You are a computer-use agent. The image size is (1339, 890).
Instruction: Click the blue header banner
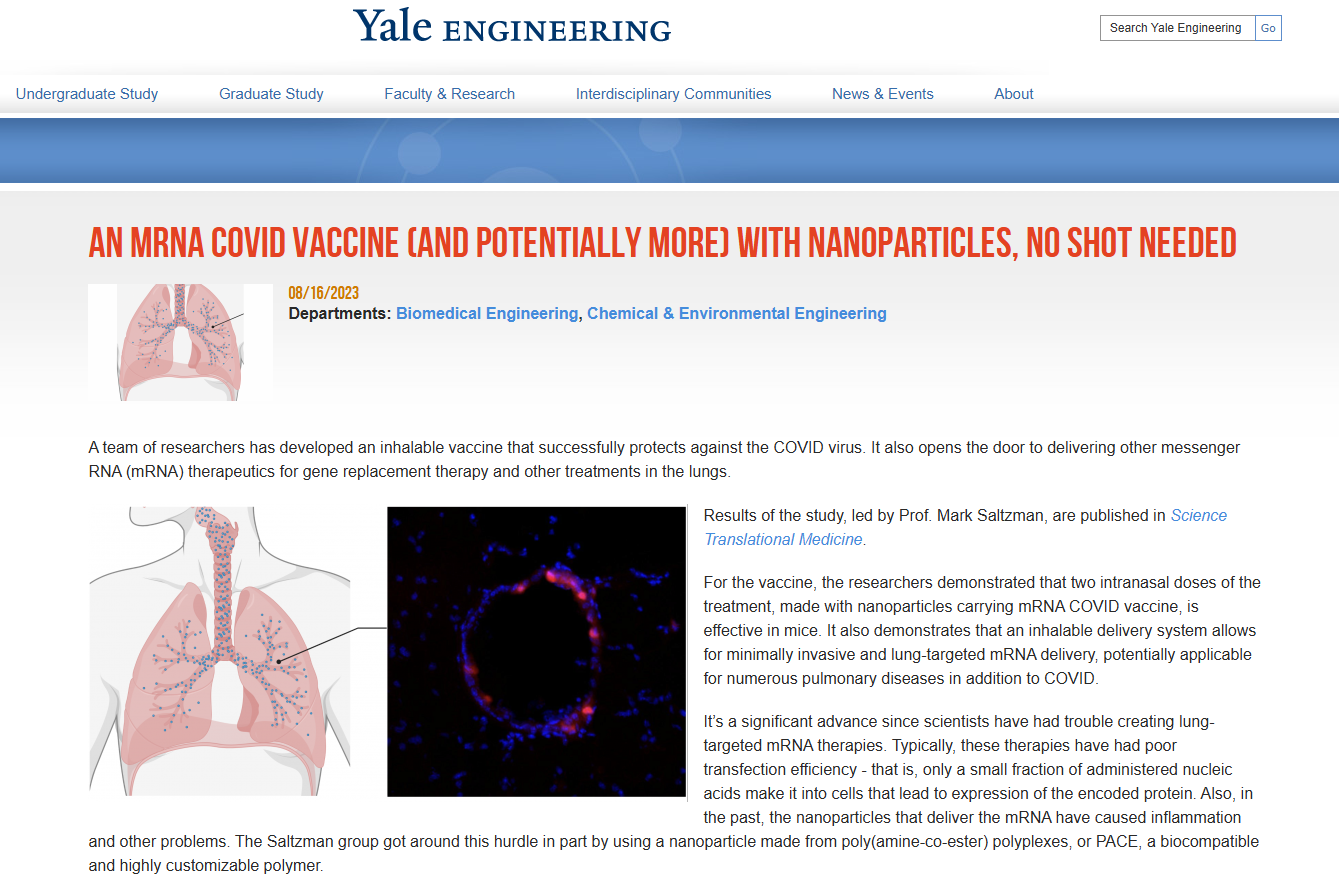(x=669, y=151)
